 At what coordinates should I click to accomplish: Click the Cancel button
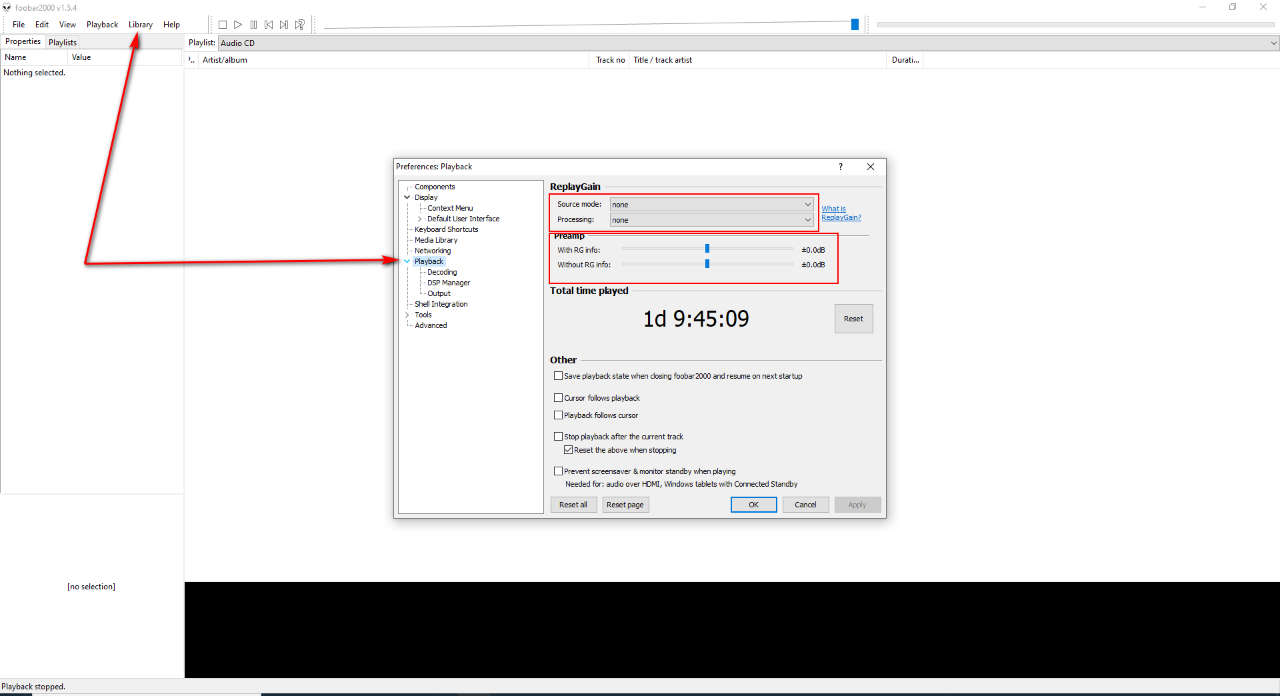coord(805,505)
